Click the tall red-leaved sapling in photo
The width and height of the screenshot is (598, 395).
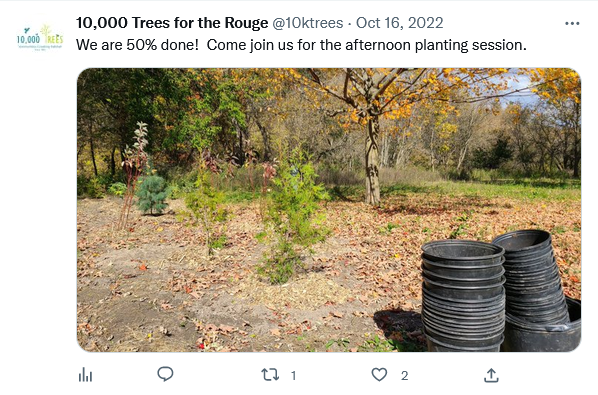133,175
